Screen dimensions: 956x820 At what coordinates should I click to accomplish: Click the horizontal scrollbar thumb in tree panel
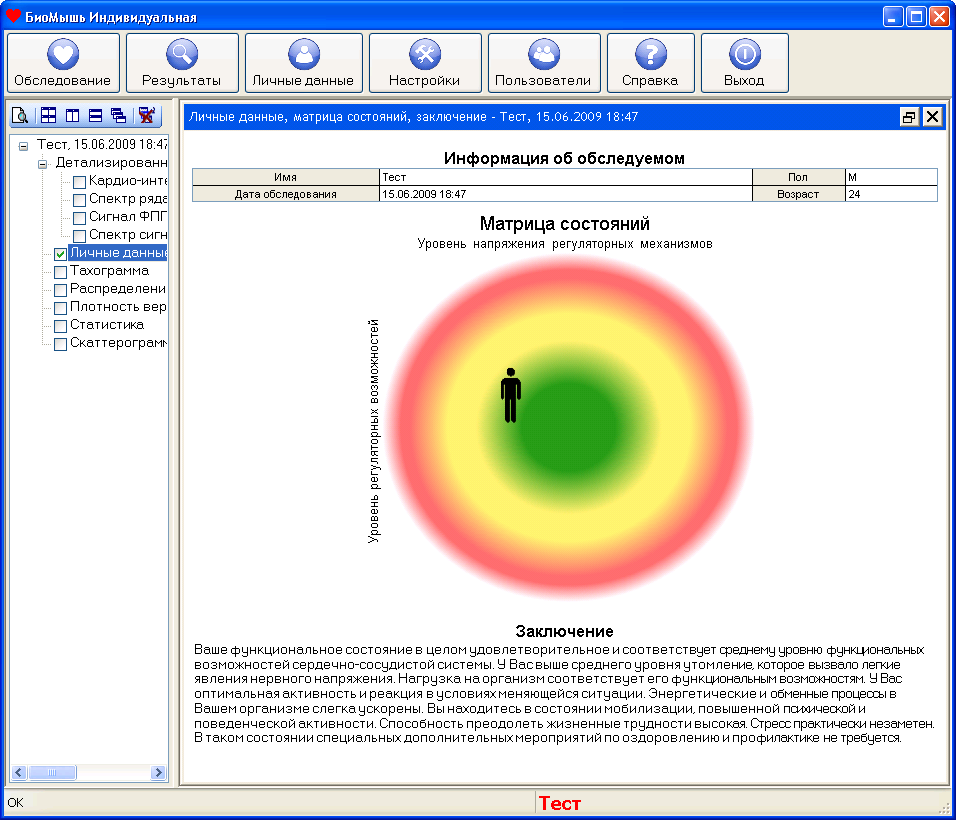coord(52,772)
